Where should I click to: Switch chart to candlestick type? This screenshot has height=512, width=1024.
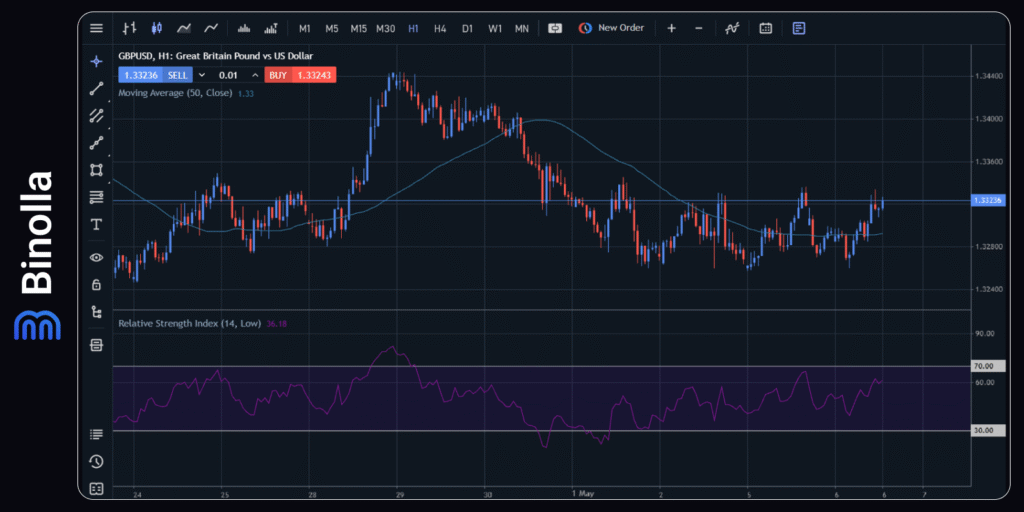156,28
